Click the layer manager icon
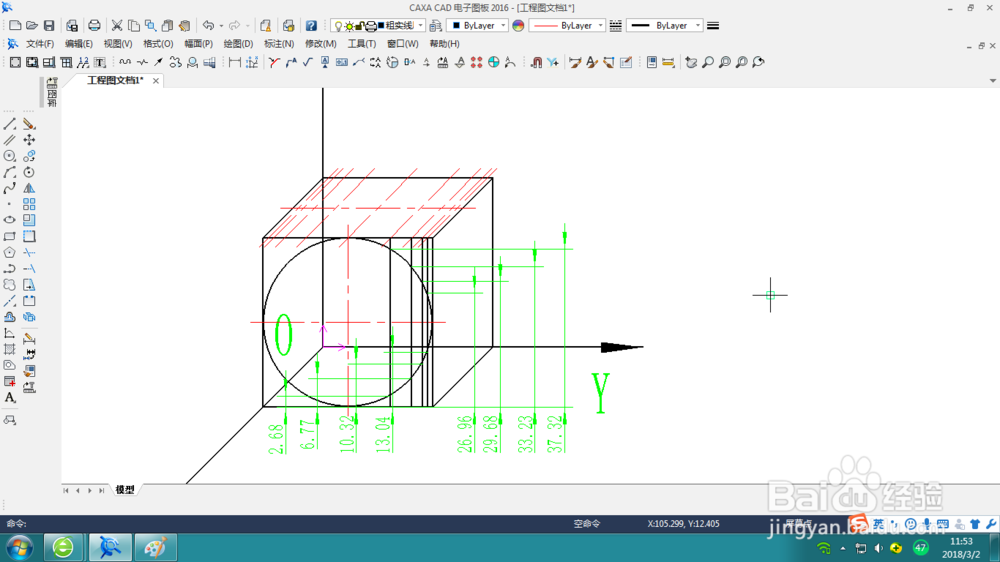The width and height of the screenshot is (1000, 562). 435,26
